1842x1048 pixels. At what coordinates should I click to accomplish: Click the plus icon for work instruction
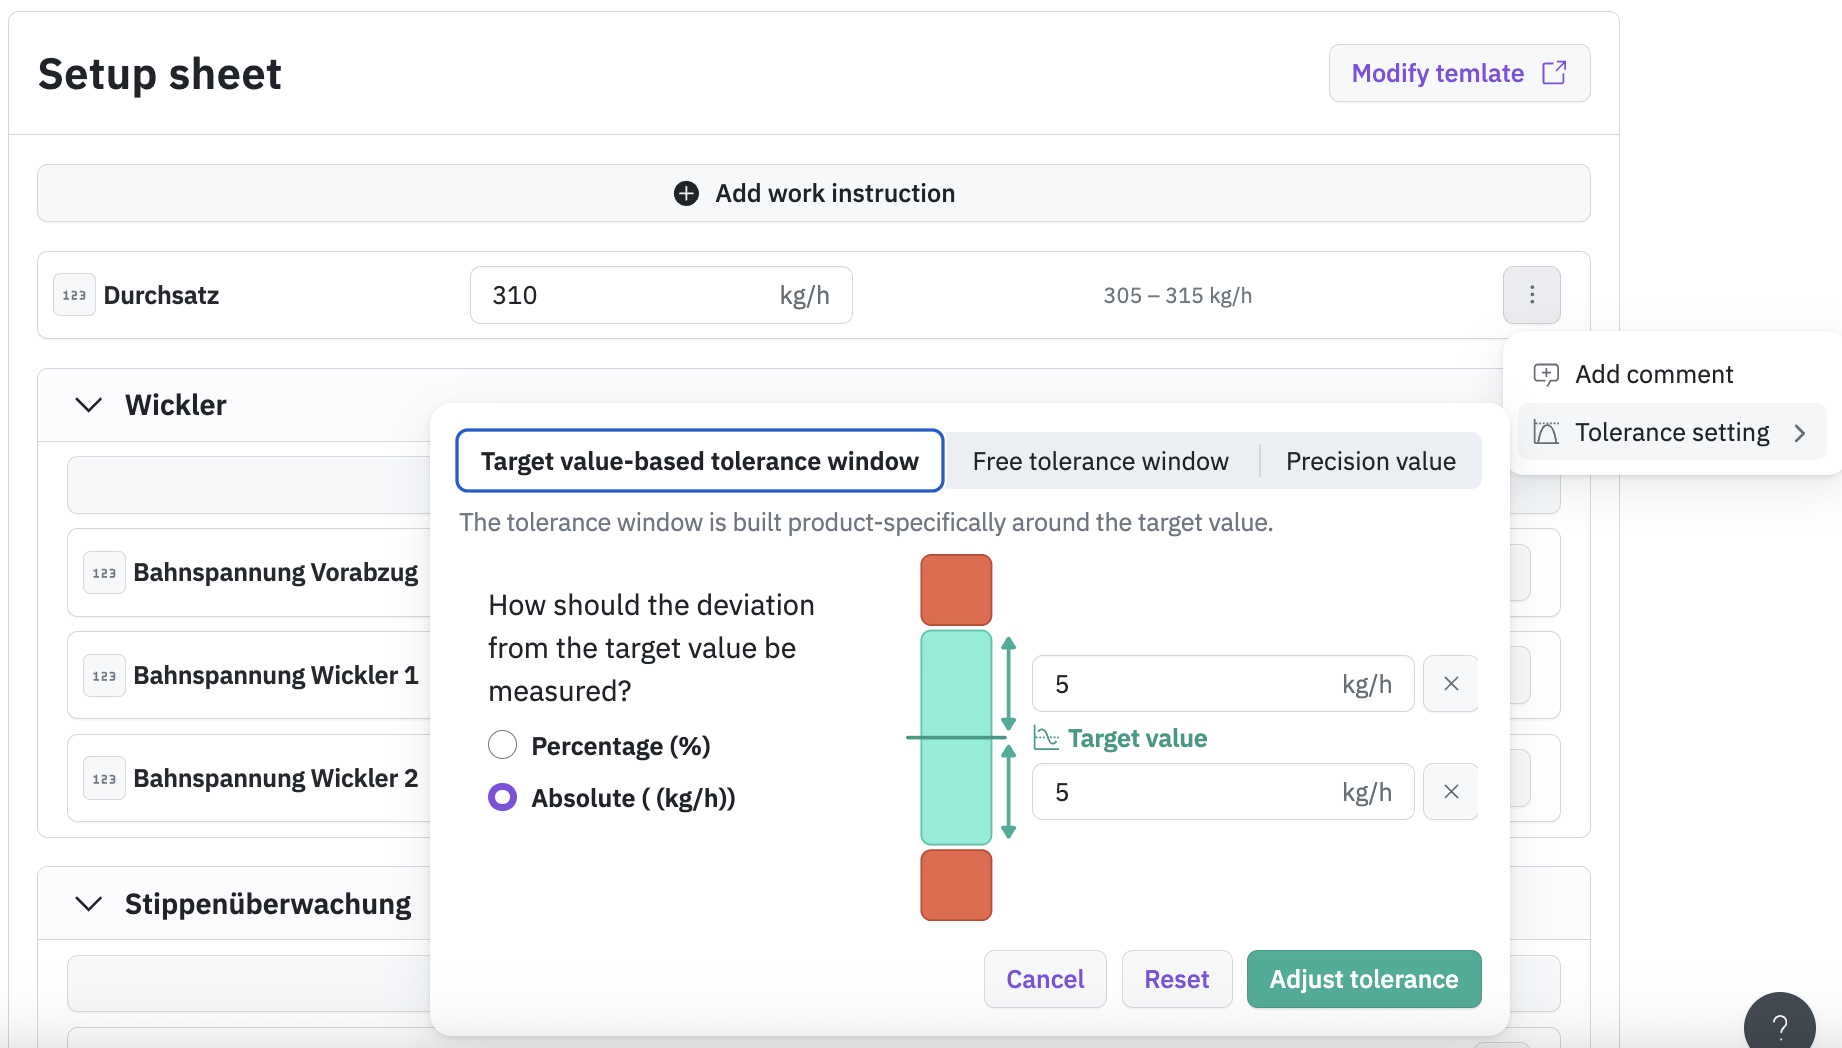[686, 193]
